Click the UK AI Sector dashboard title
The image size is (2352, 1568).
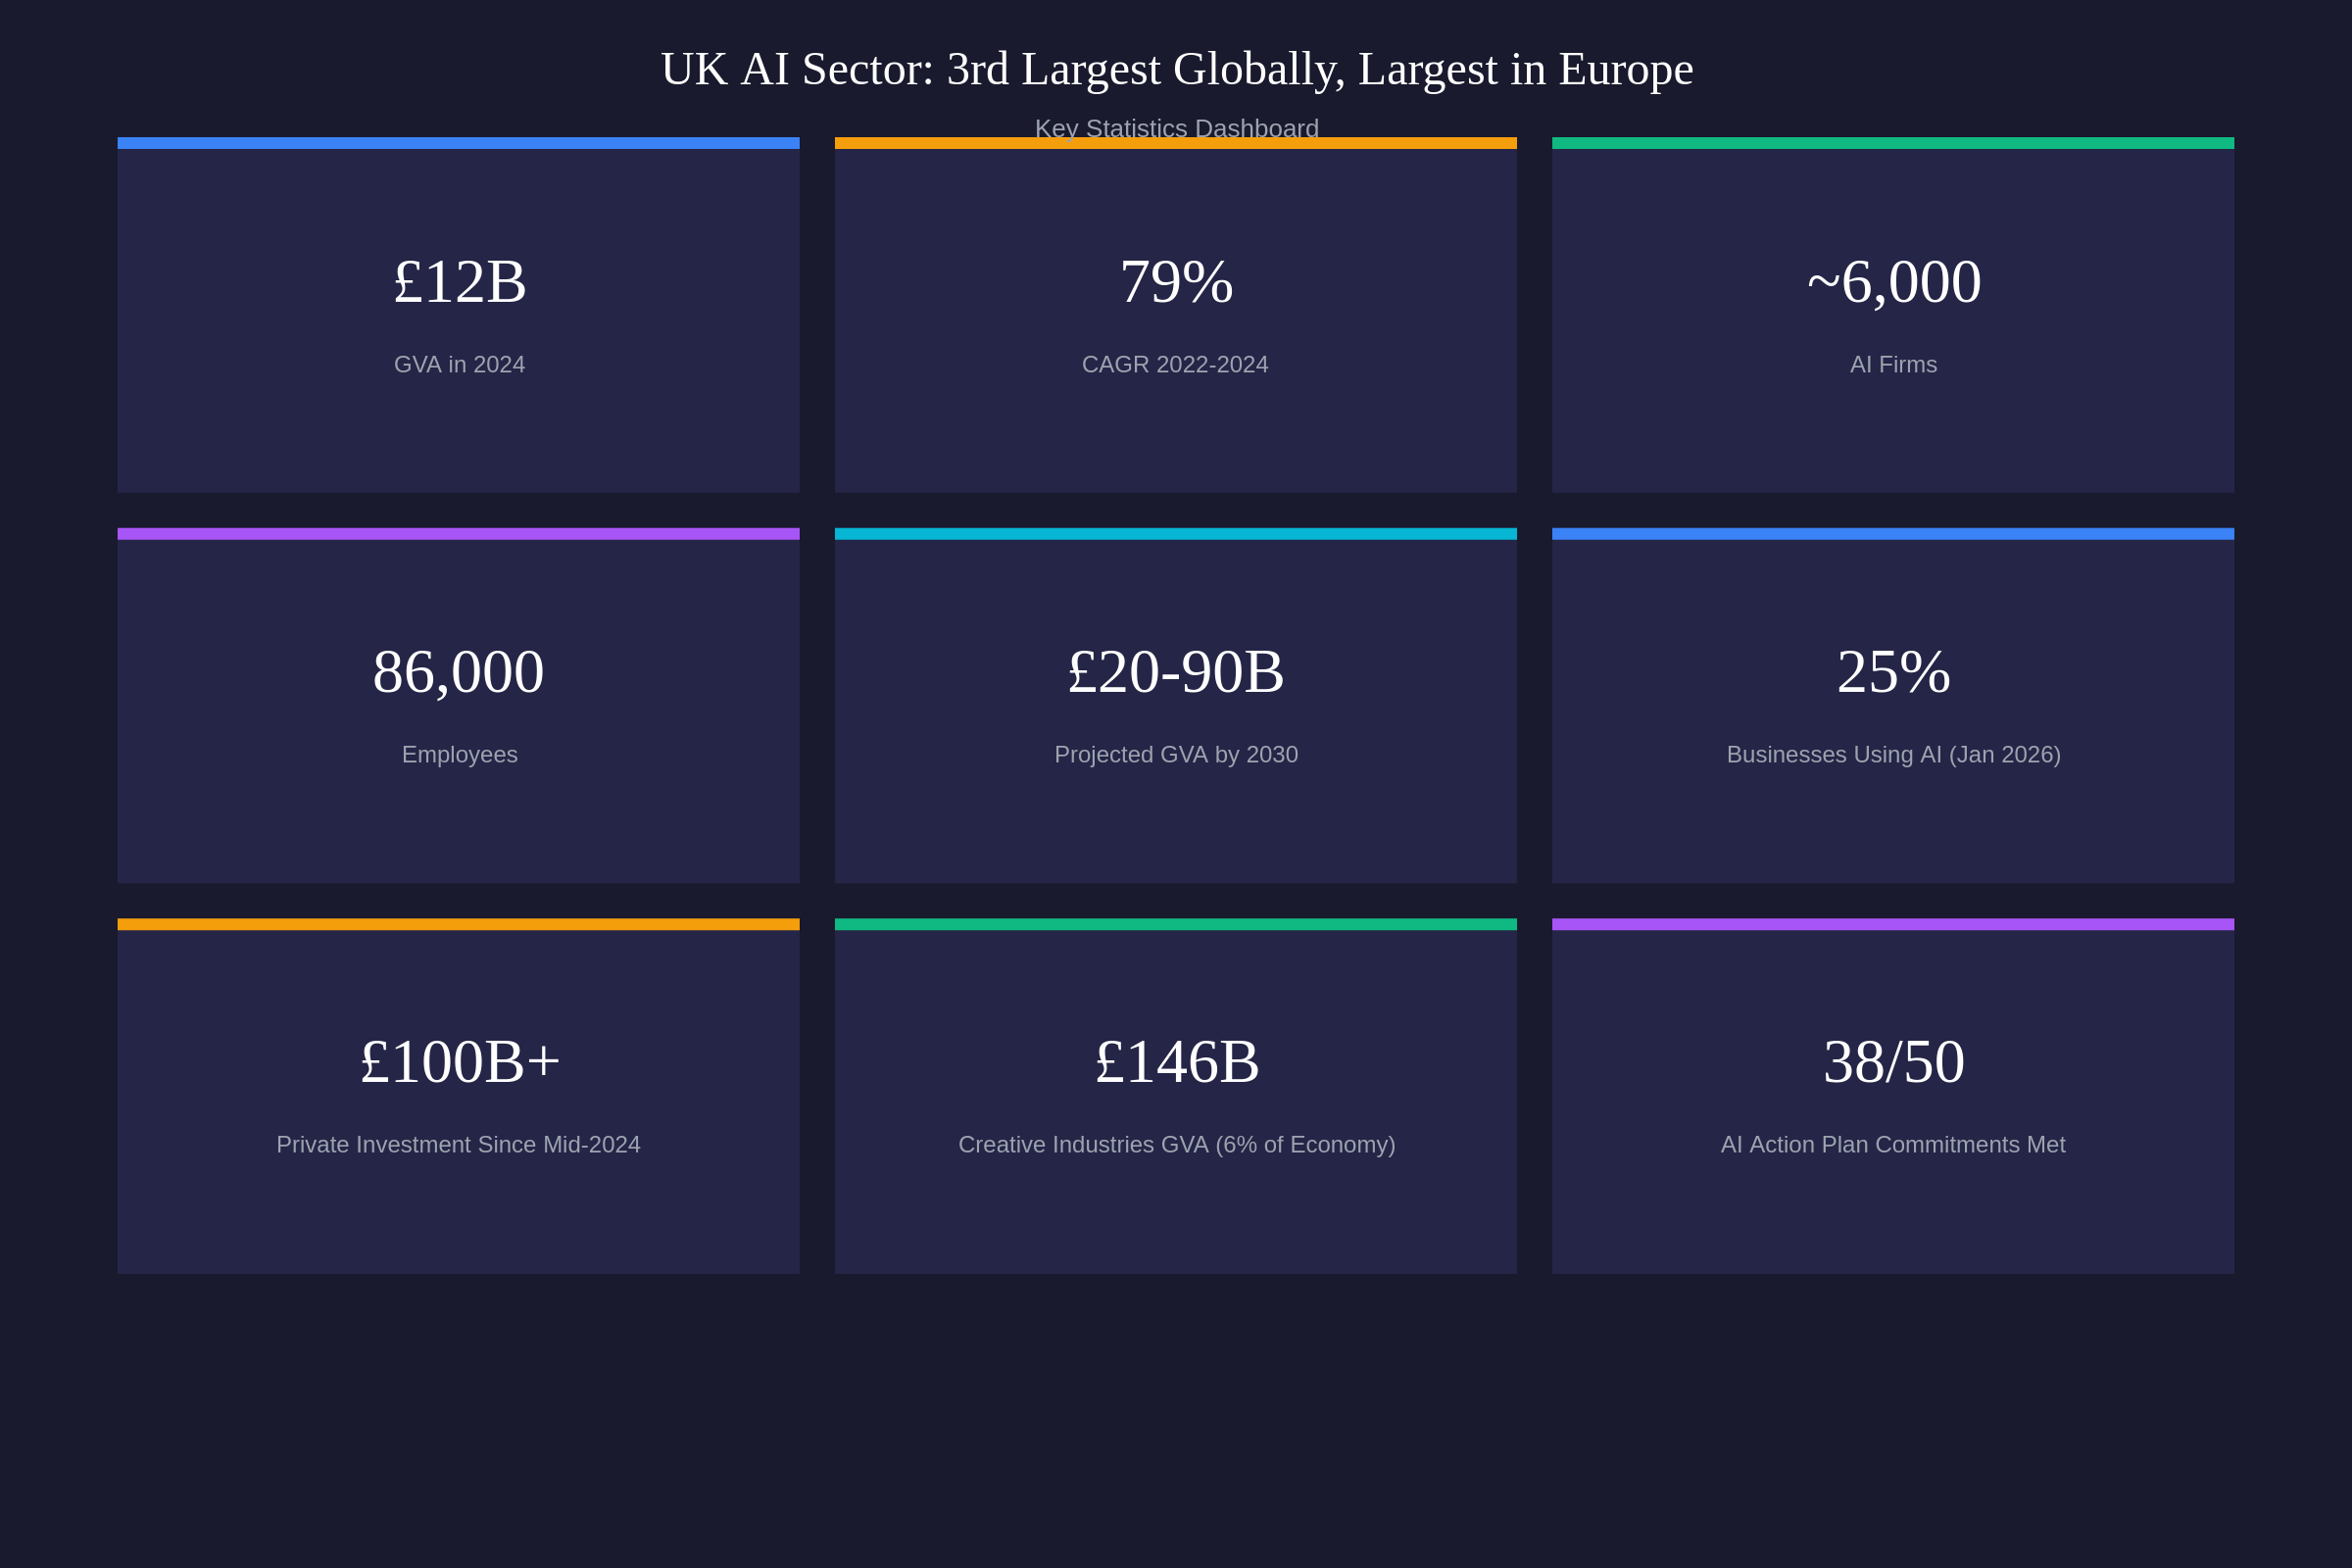1176,70
